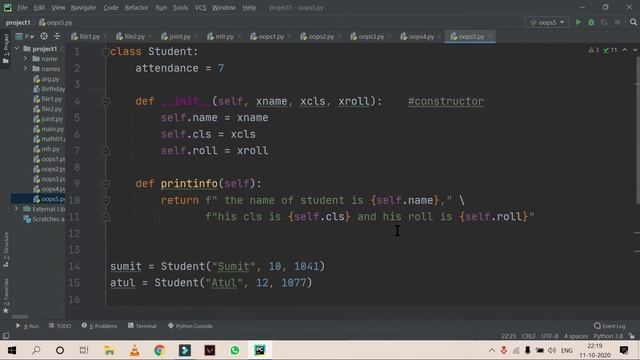The image size is (640, 360).
Task: Open WhatsApp from the taskbar
Action: coord(235,350)
